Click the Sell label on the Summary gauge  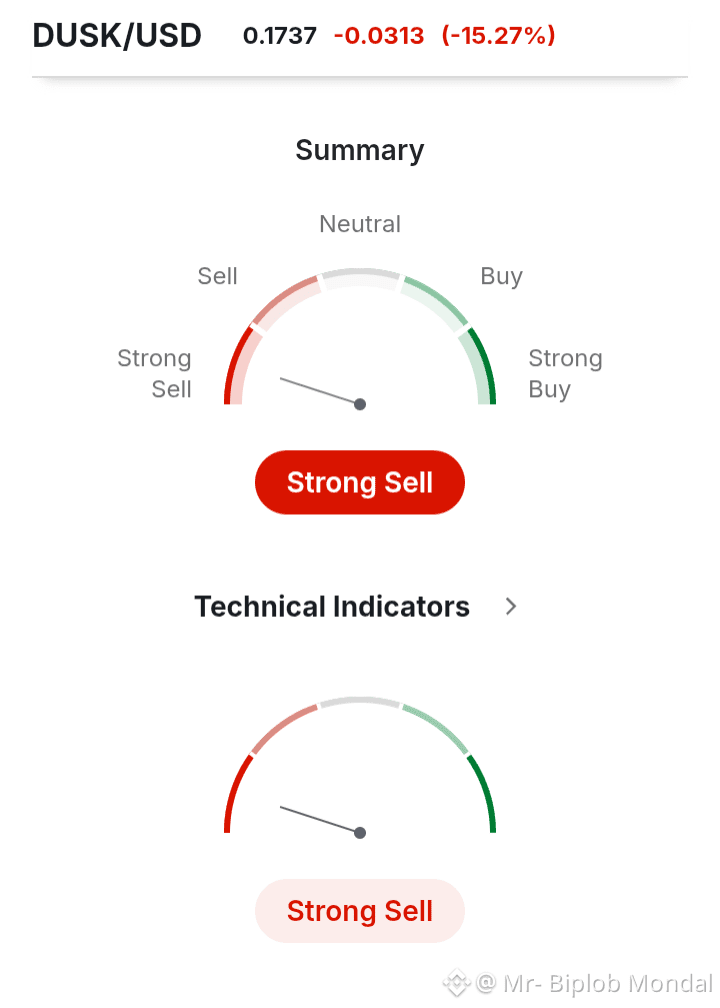pyautogui.click(x=218, y=276)
